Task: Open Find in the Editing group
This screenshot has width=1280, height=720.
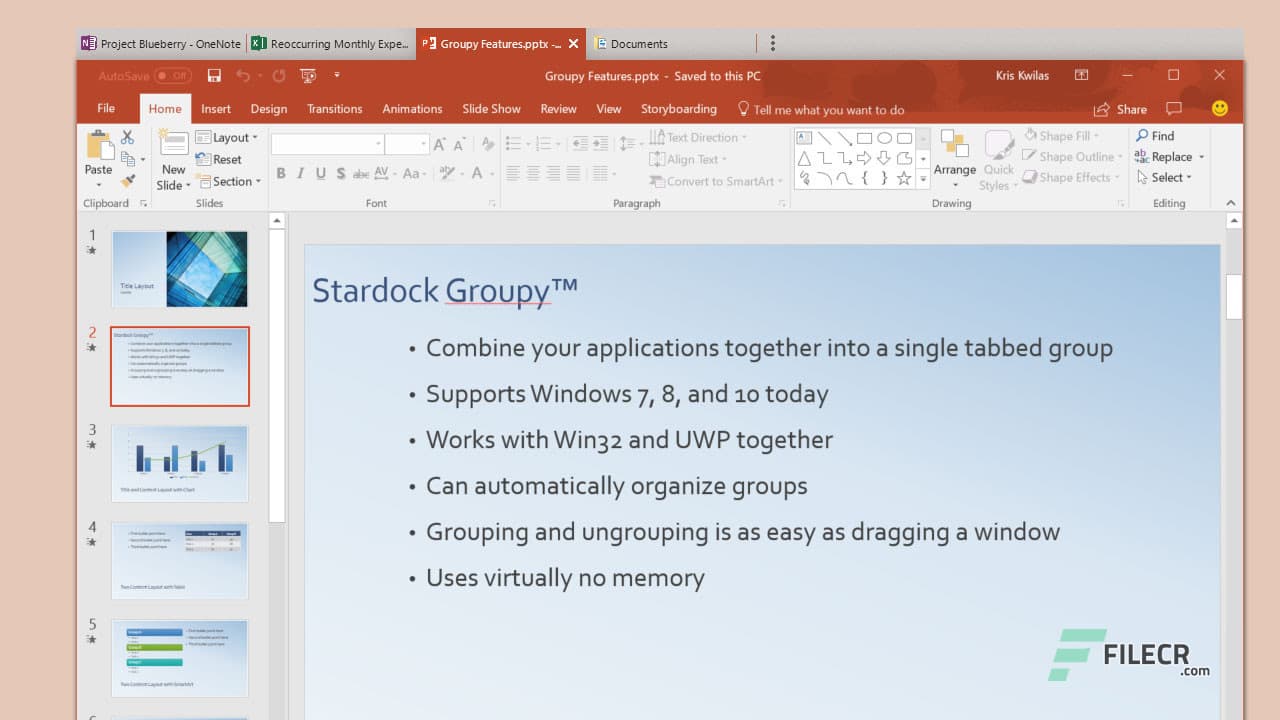Action: tap(1158, 135)
